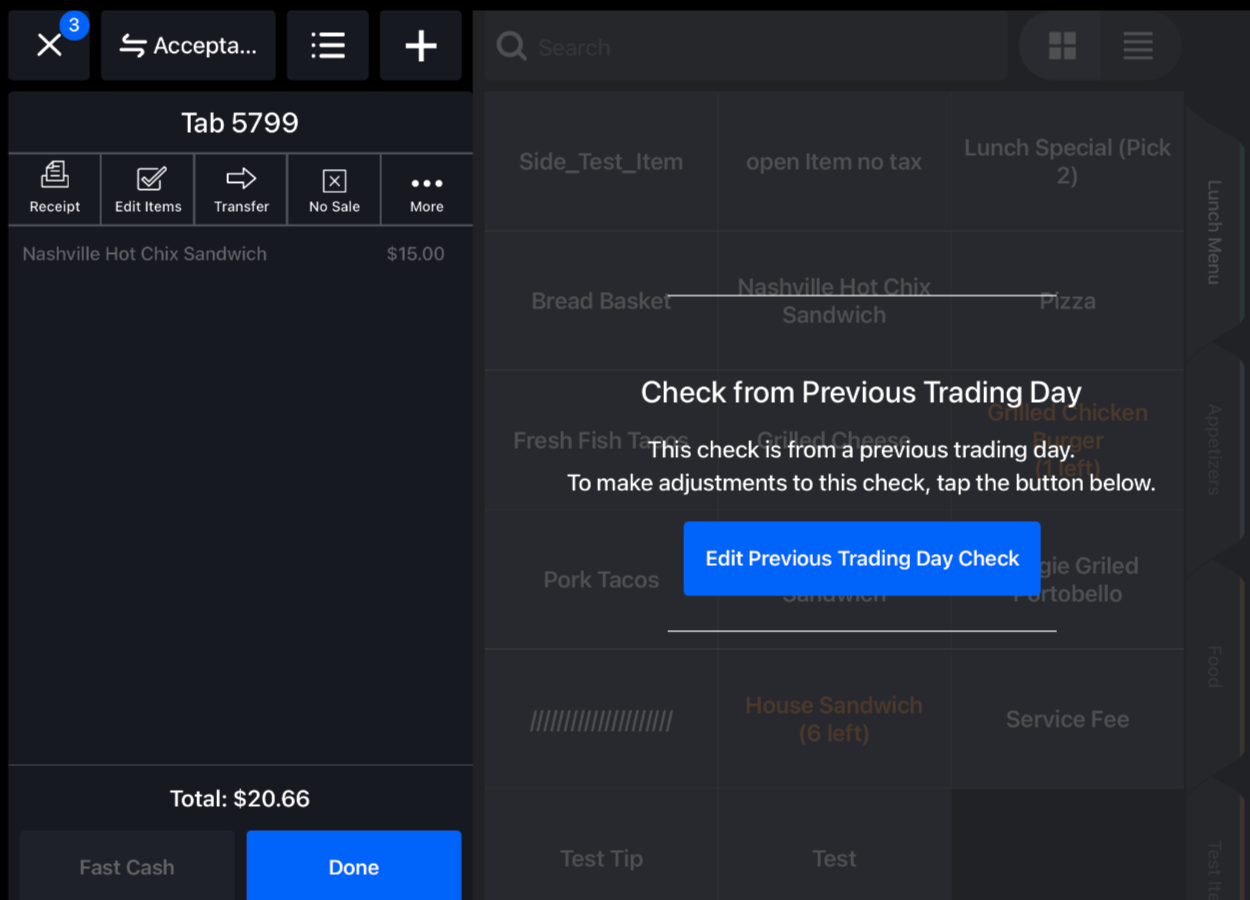Select Nashville Hot Chix Sandwich line item
The width and height of the screenshot is (1250, 900).
click(240, 253)
